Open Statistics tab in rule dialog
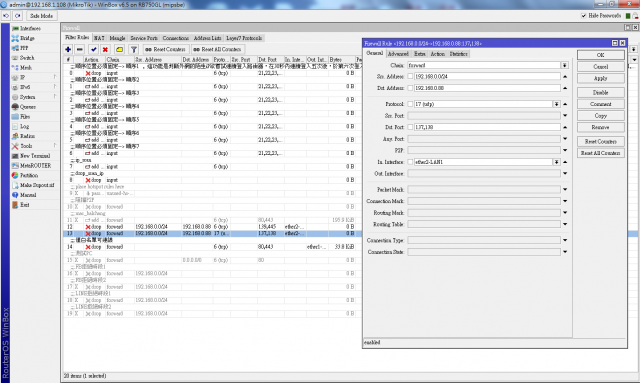 pos(458,54)
